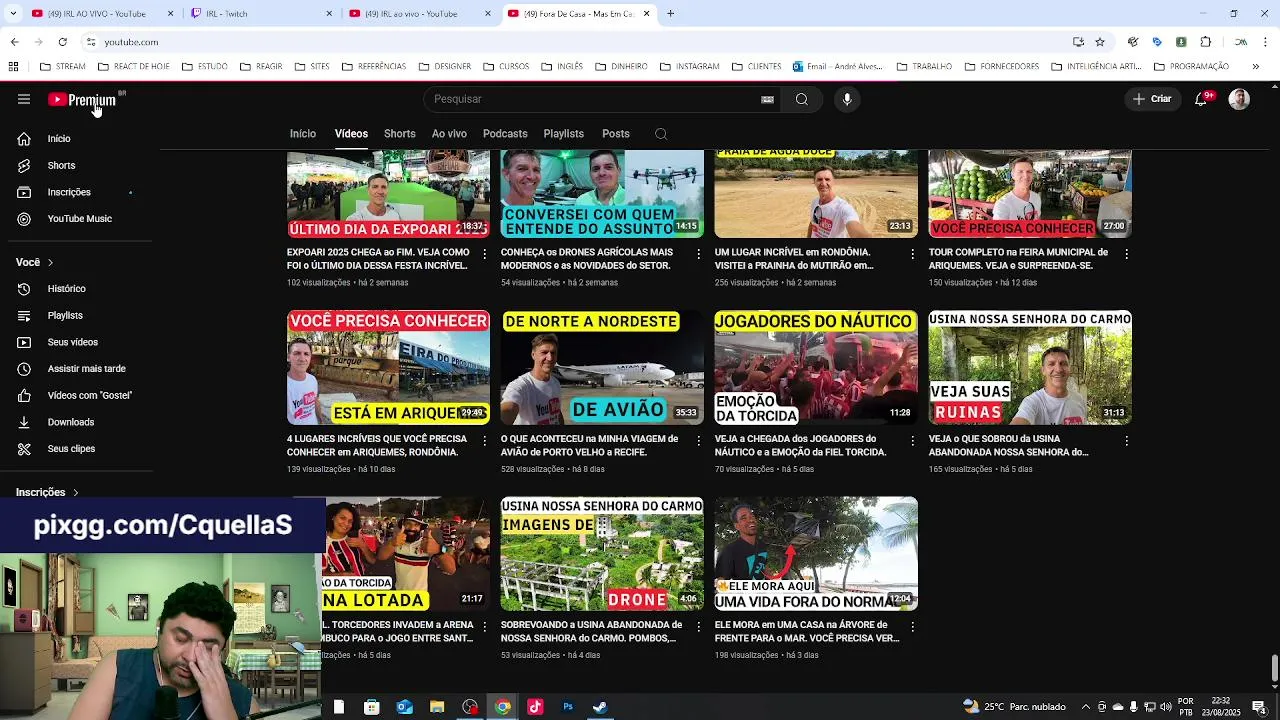Open the STREAM bookmarks folder
This screenshot has width=1280, height=720.
[63, 67]
